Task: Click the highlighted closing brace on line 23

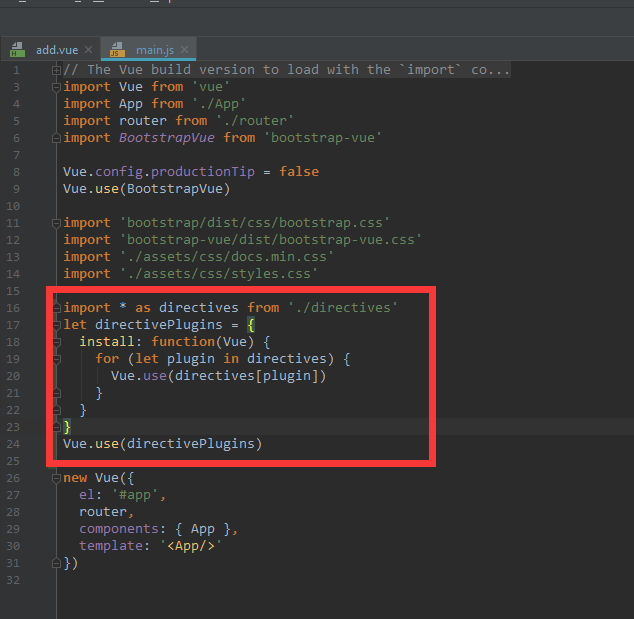Action: pos(67,427)
